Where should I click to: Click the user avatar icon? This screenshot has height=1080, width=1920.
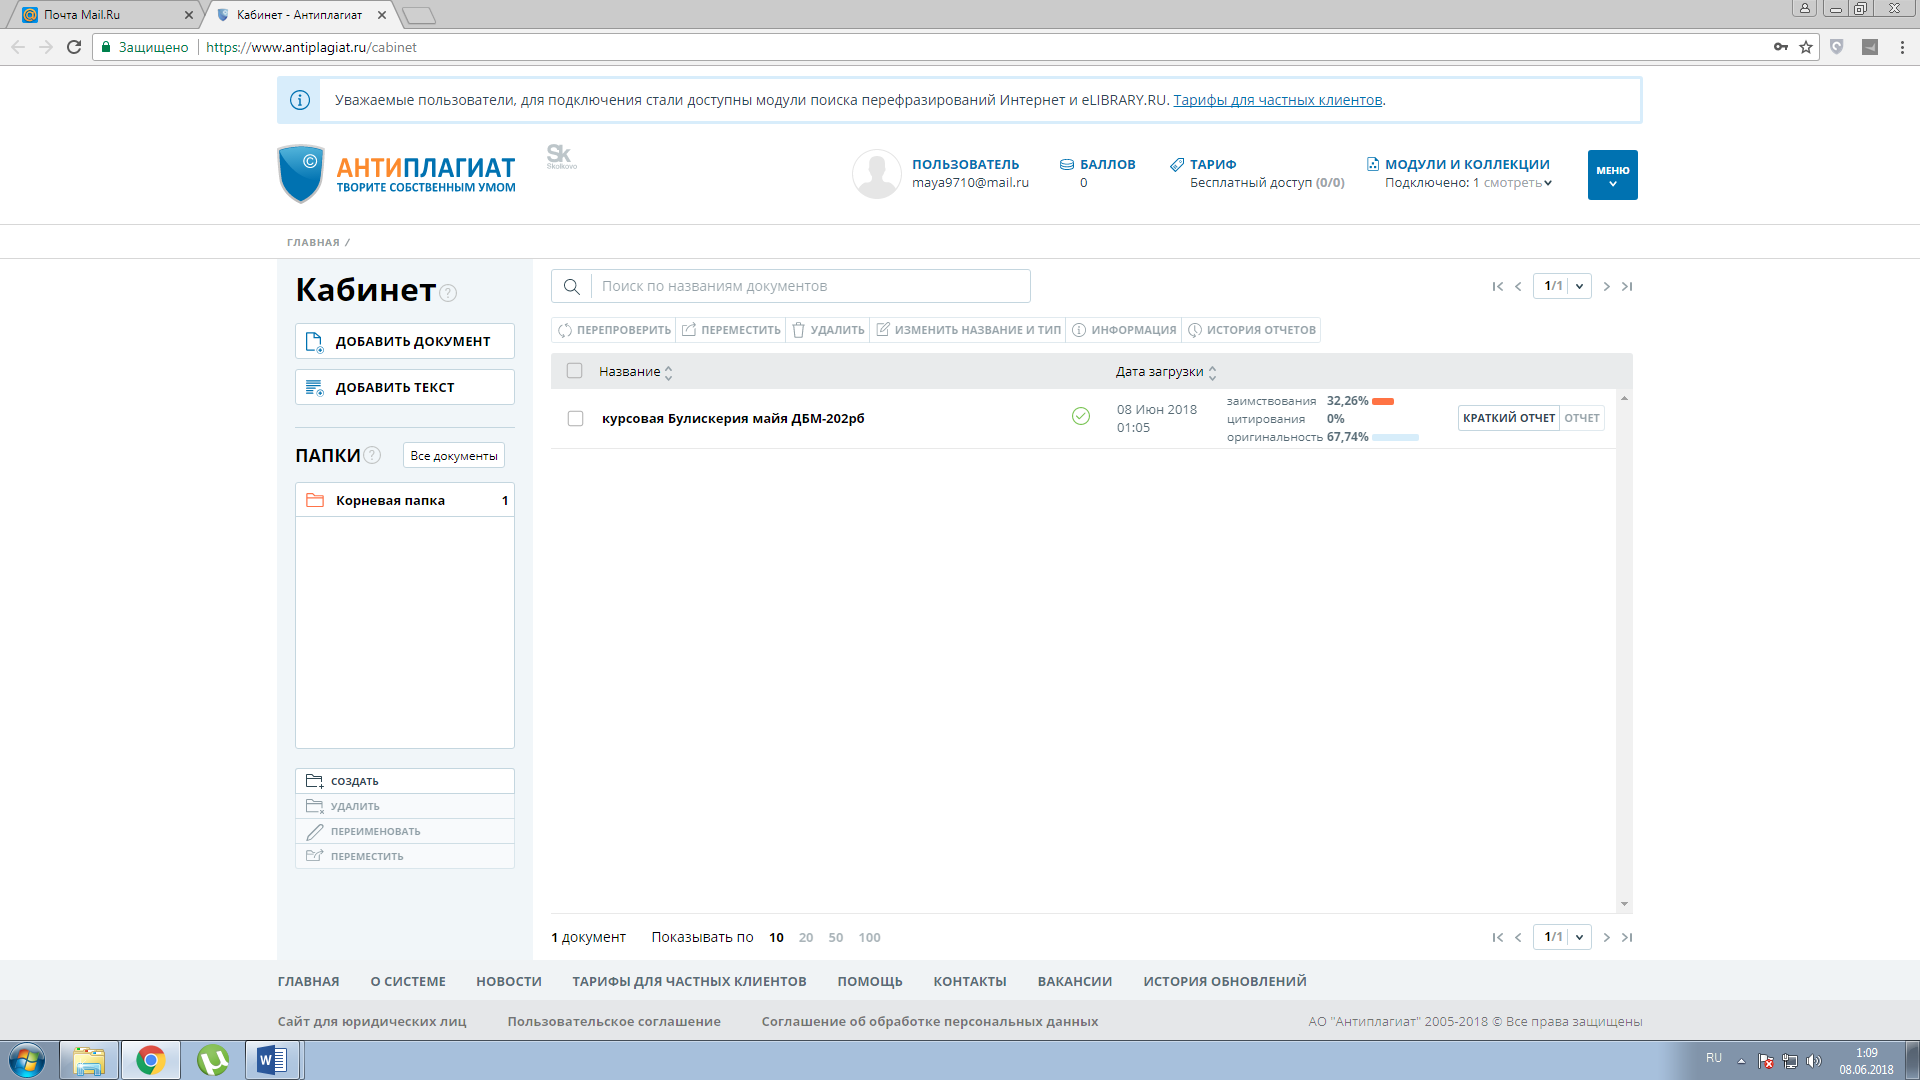pyautogui.click(x=876, y=174)
